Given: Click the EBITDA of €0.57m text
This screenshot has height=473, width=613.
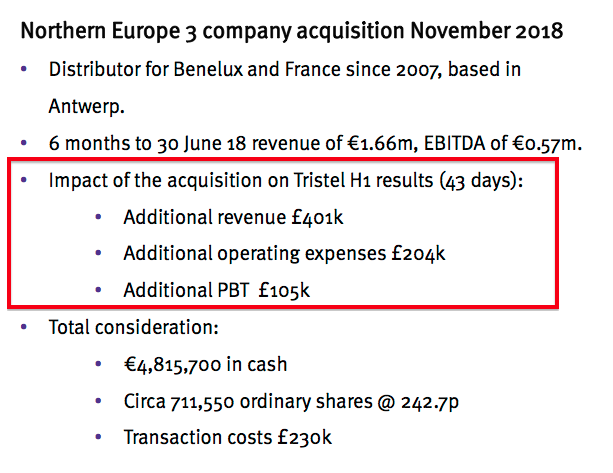Looking at the screenshot, I should (x=503, y=143).
